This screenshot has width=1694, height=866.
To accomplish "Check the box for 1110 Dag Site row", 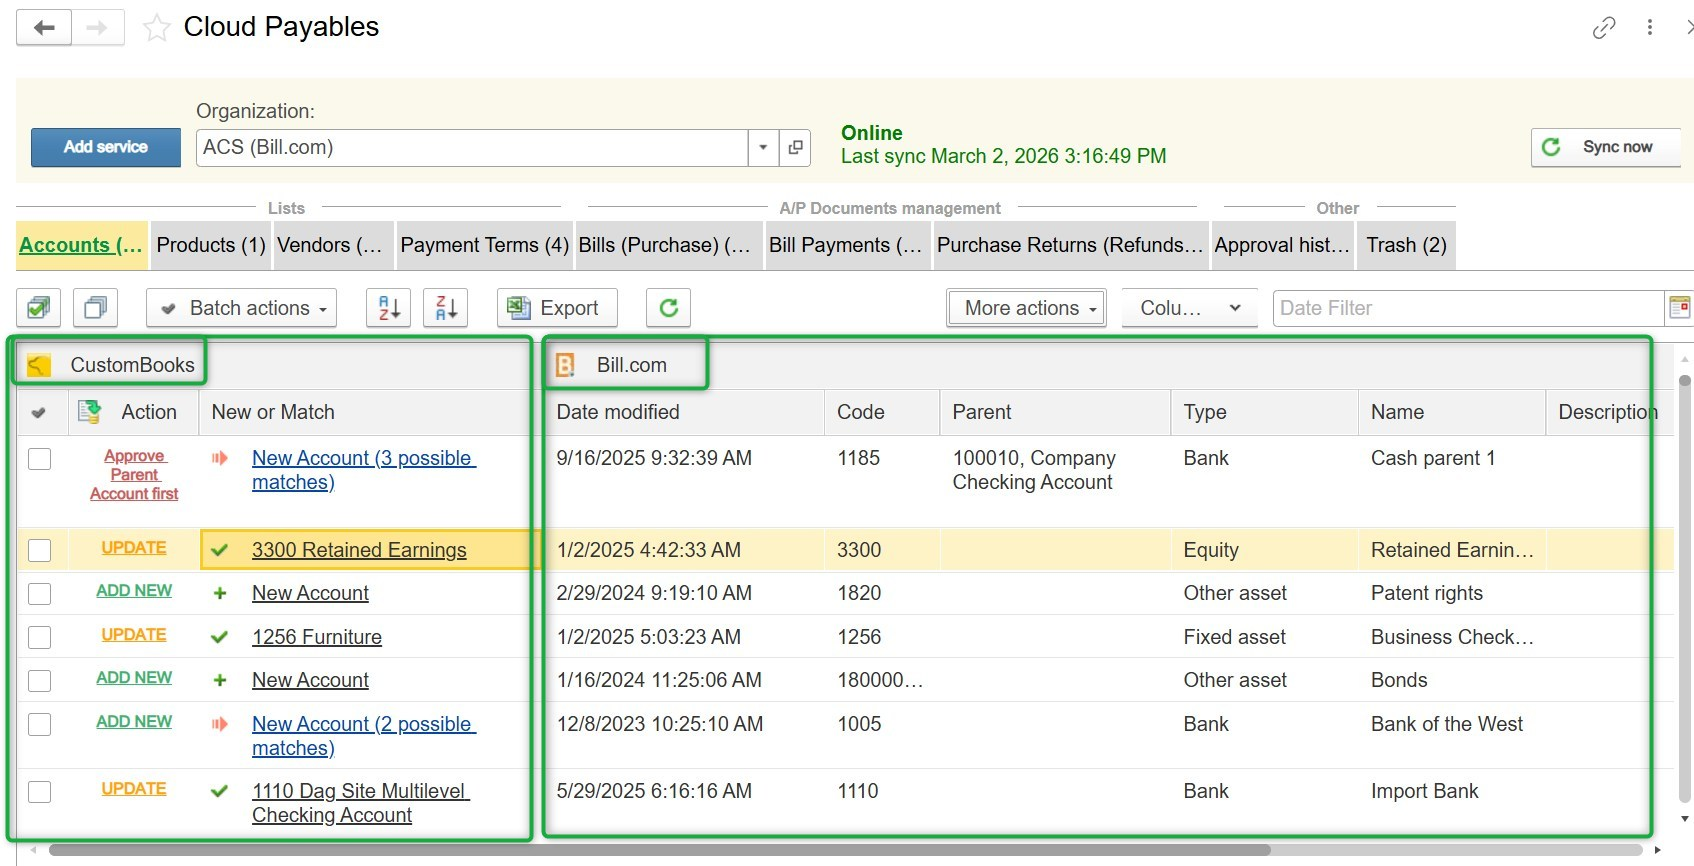I will click(x=40, y=792).
